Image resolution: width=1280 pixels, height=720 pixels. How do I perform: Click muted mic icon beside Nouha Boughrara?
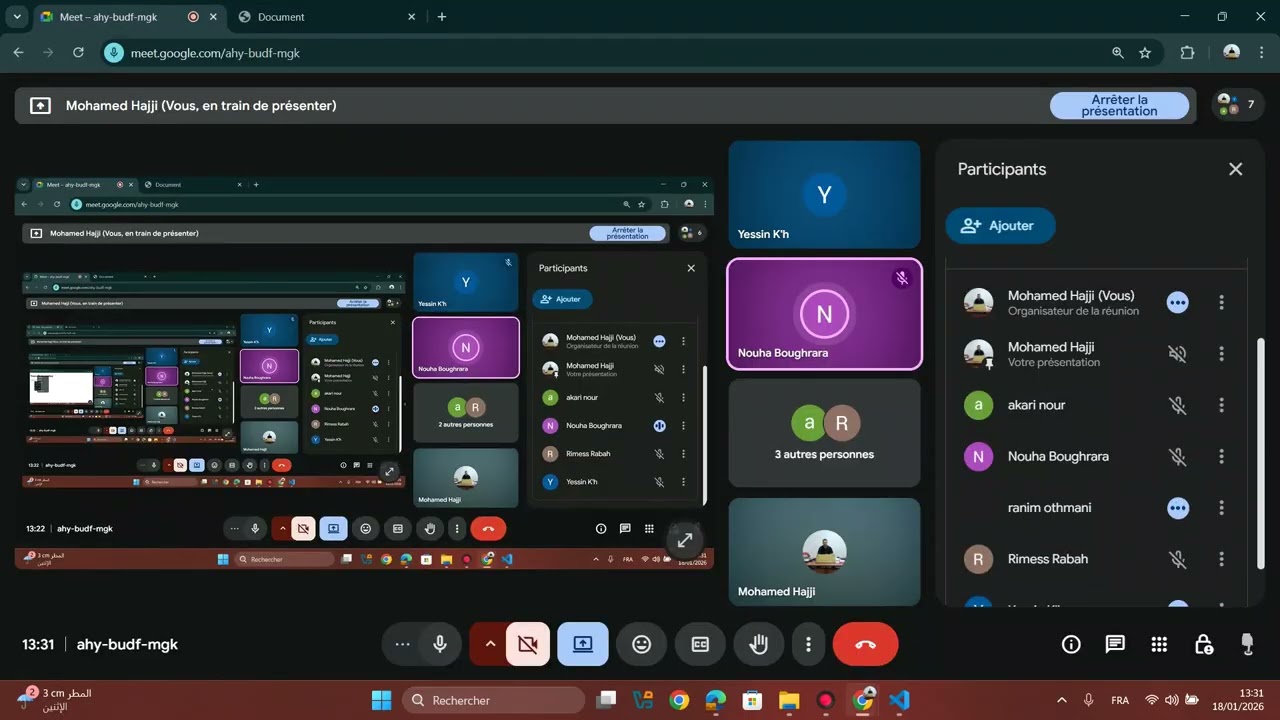(x=1178, y=456)
